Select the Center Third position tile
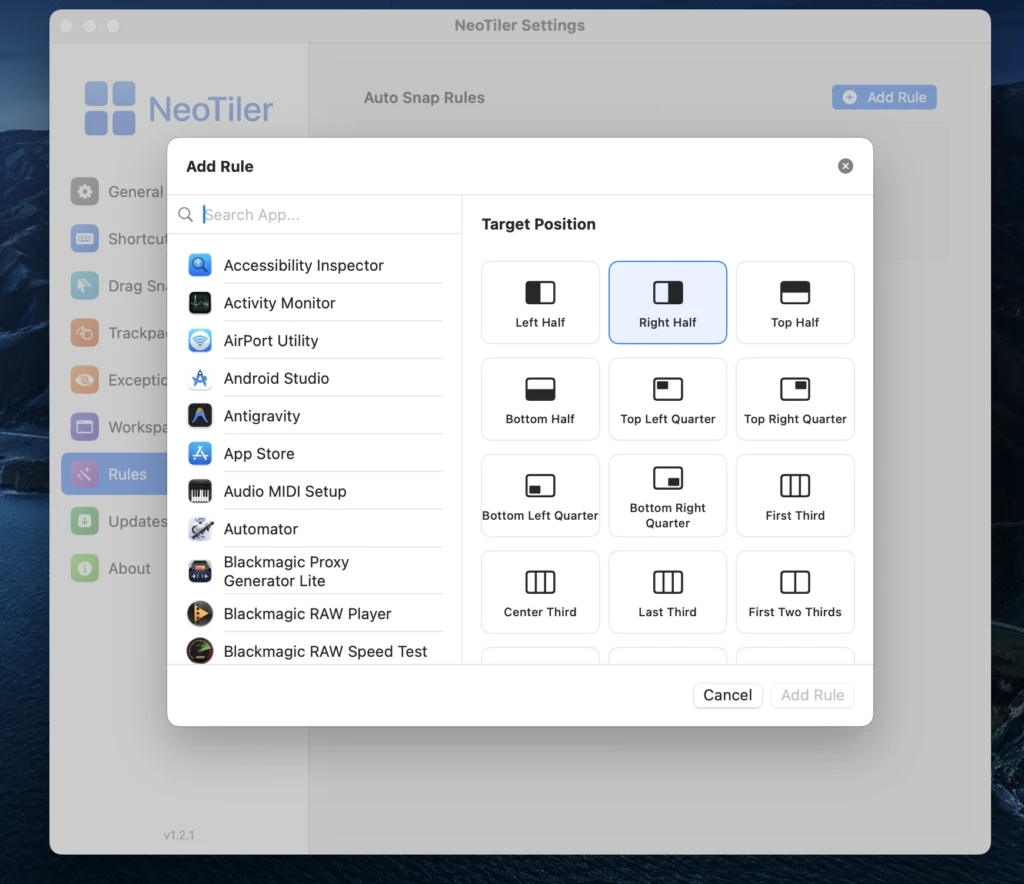Image resolution: width=1024 pixels, height=884 pixels. pyautogui.click(x=540, y=592)
